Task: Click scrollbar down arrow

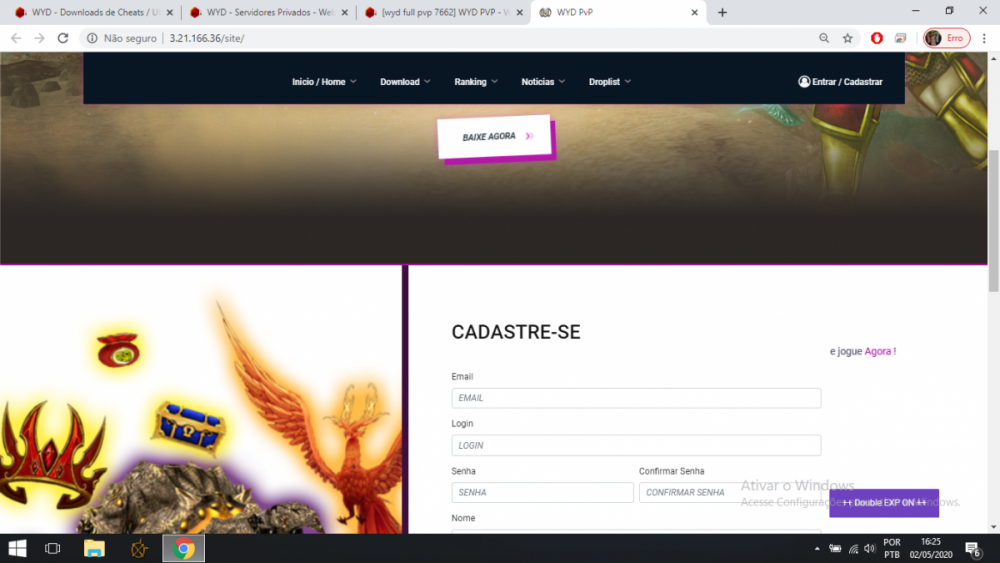Action: coord(993,527)
